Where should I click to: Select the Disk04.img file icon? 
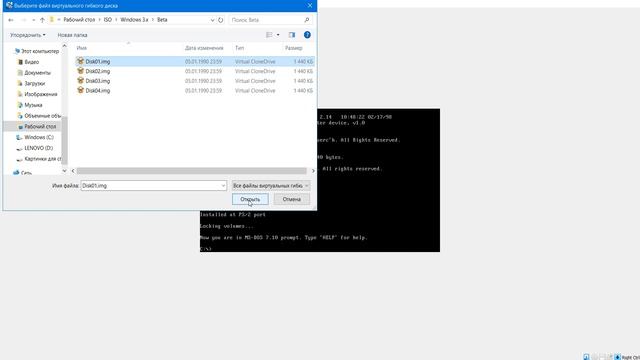pyautogui.click(x=80, y=90)
